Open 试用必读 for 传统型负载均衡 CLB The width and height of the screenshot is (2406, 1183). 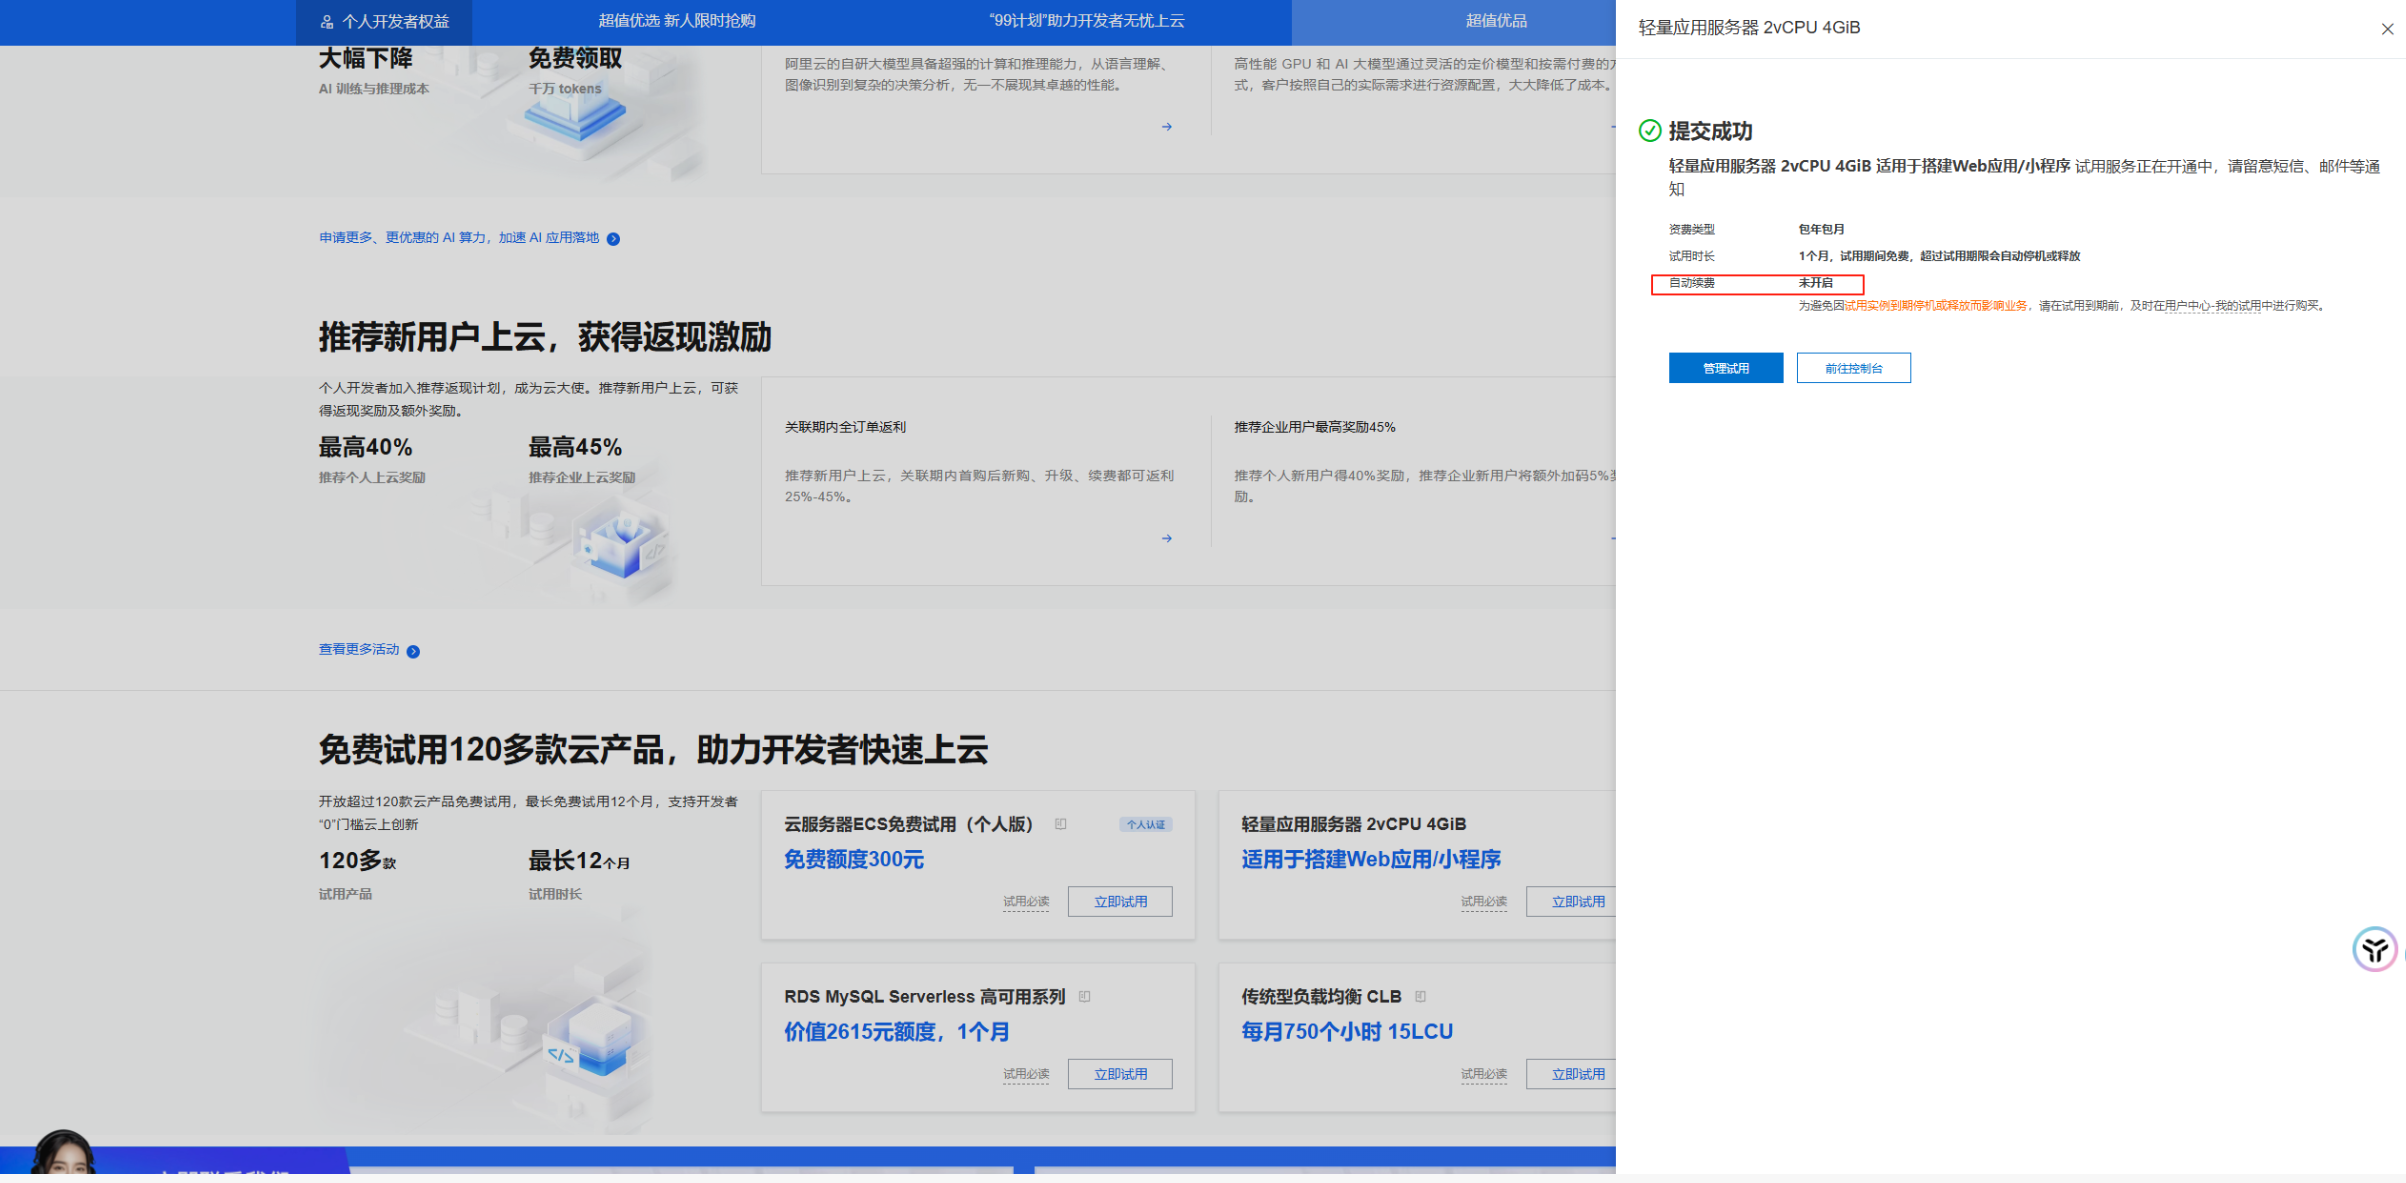click(1482, 1074)
